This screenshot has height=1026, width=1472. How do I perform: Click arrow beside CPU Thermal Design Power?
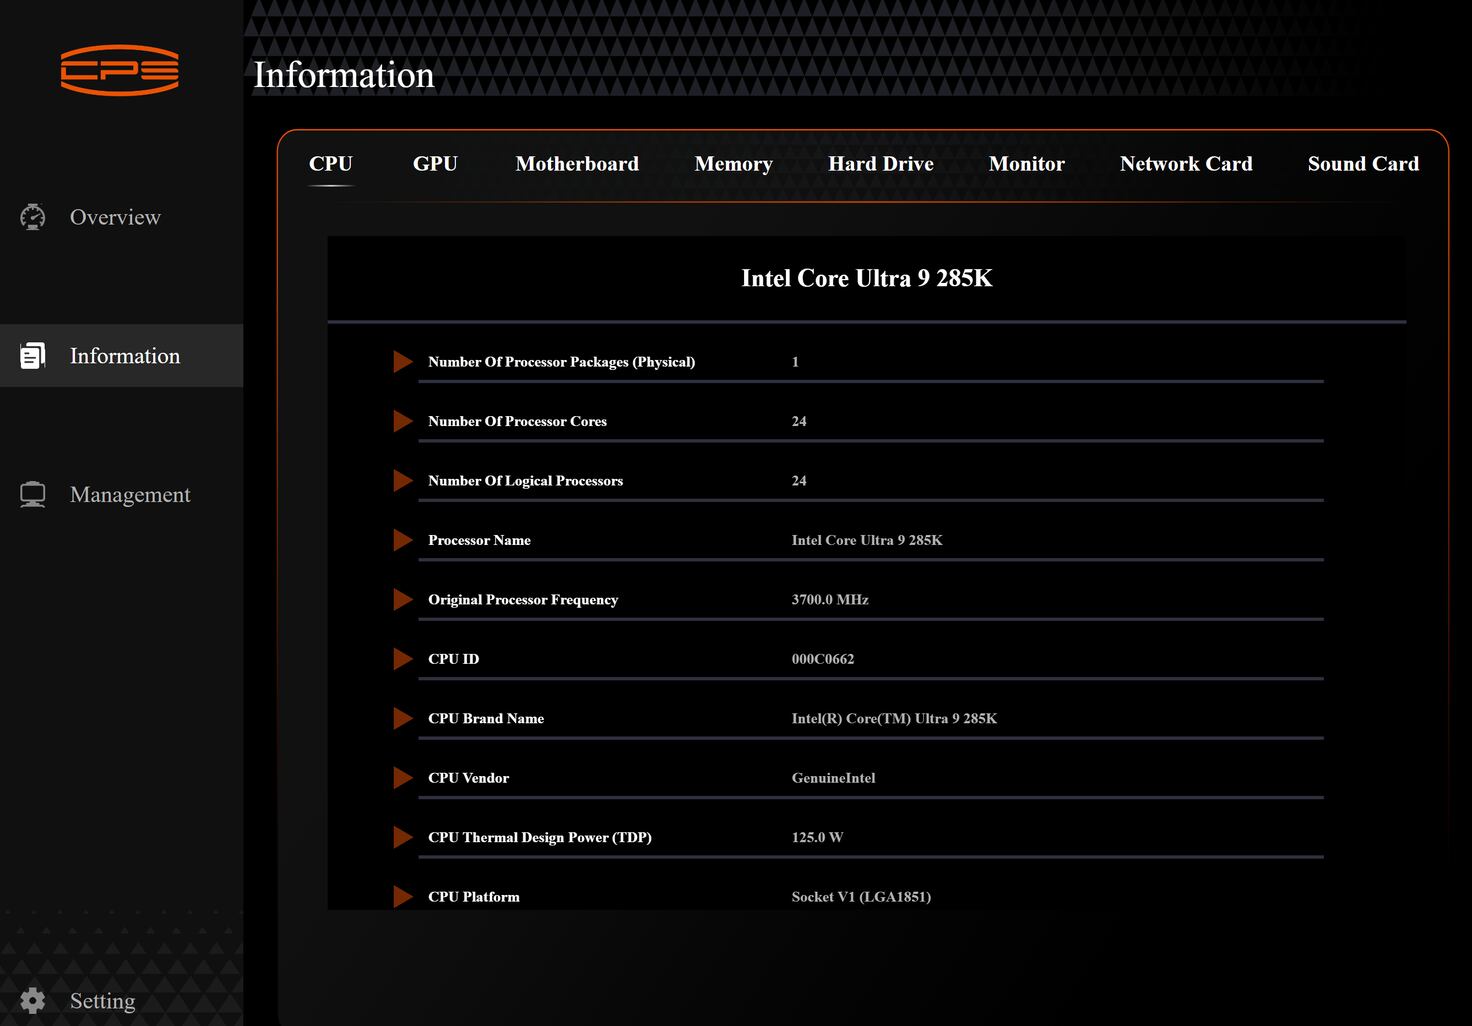coord(403,837)
